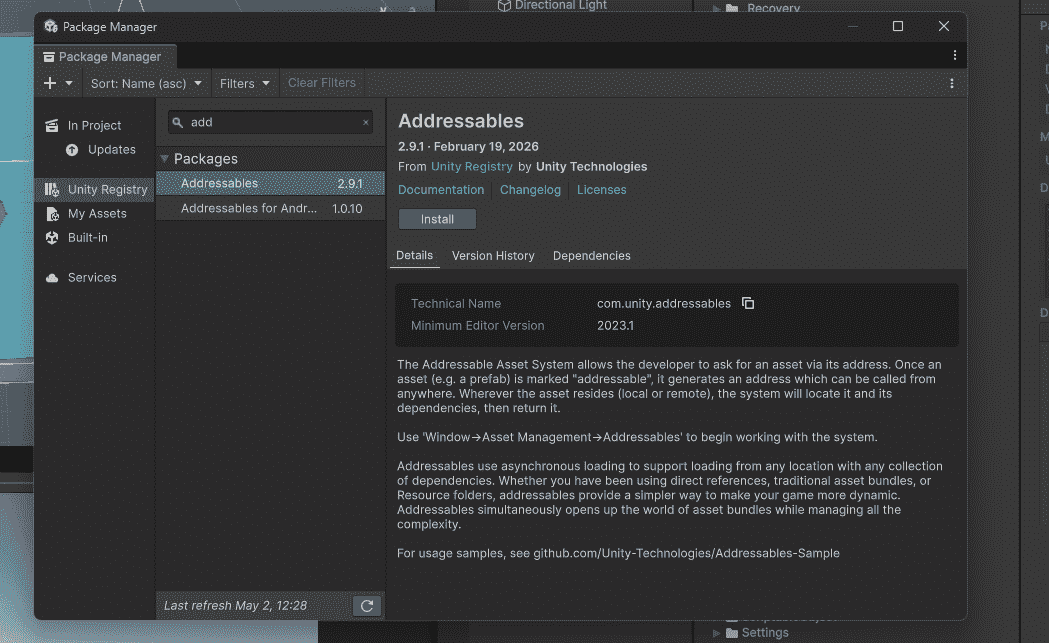Image resolution: width=1049 pixels, height=643 pixels.
Task: Open Services in the sidebar
Action: pos(92,277)
